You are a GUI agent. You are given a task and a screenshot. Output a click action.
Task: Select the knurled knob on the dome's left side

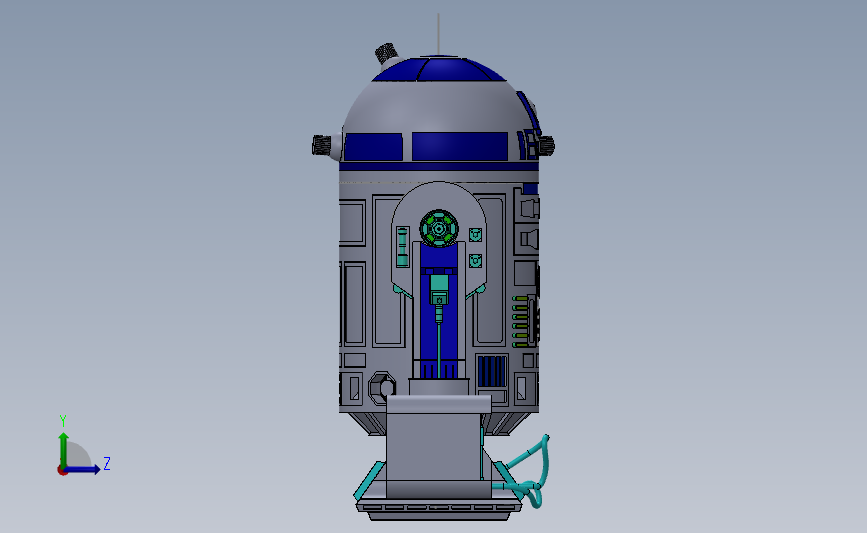click(322, 145)
